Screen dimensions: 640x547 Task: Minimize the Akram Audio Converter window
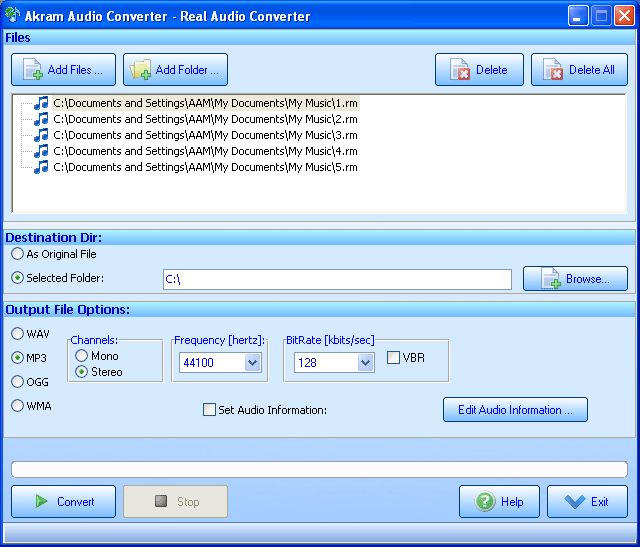click(x=578, y=16)
